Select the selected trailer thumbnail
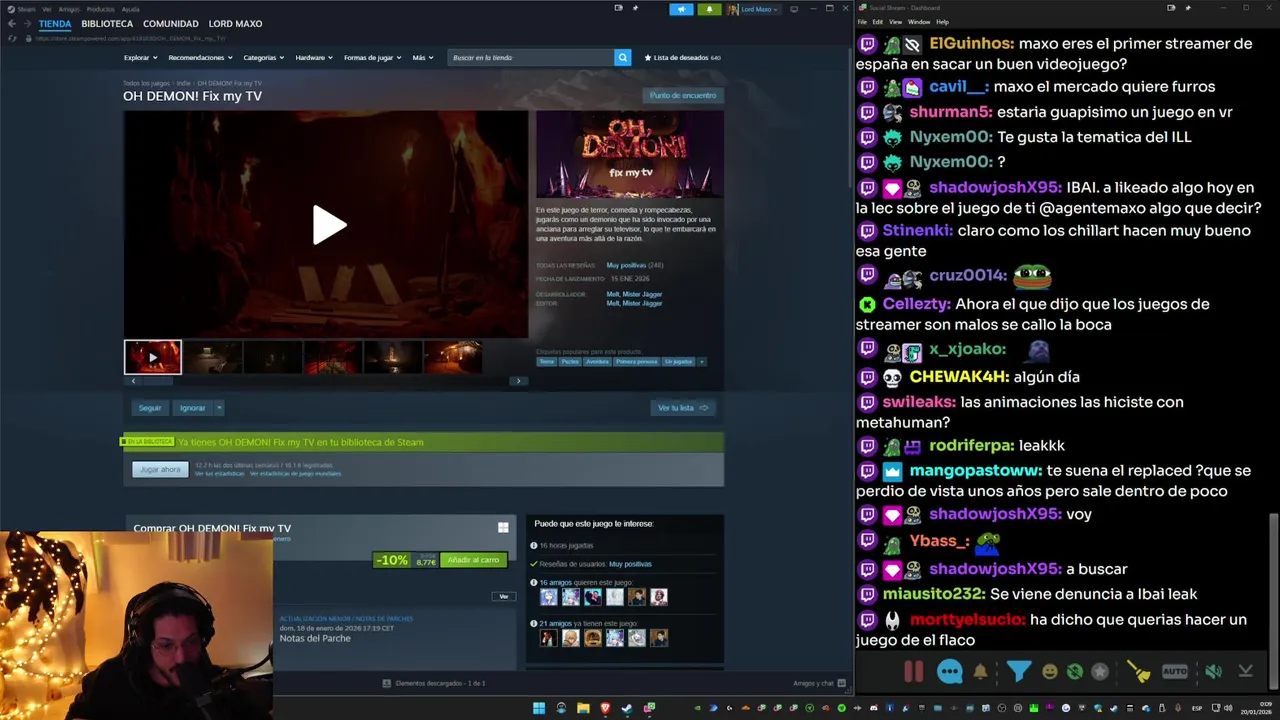1280x720 pixels. click(152, 357)
